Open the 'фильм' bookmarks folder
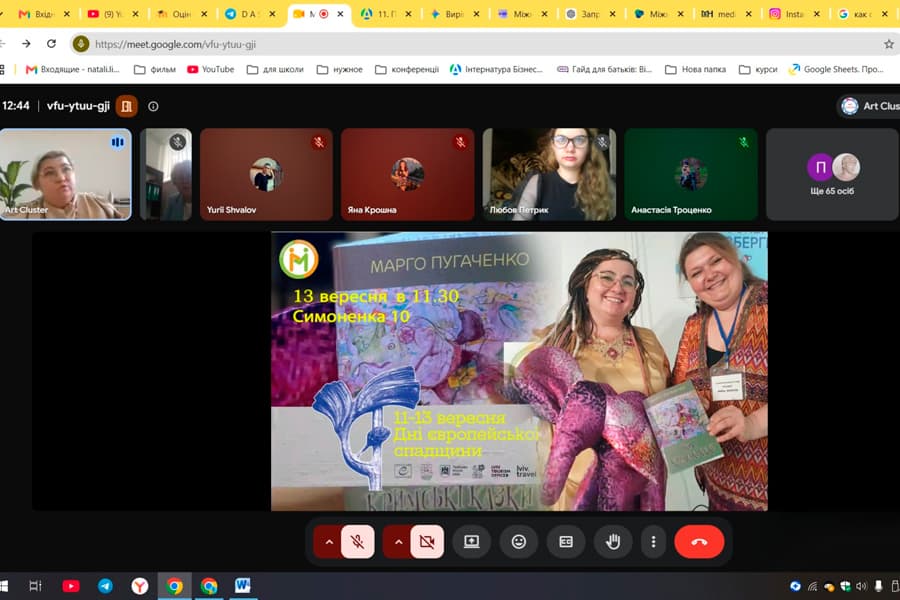Viewport: 900px width, 600px height. coord(155,69)
